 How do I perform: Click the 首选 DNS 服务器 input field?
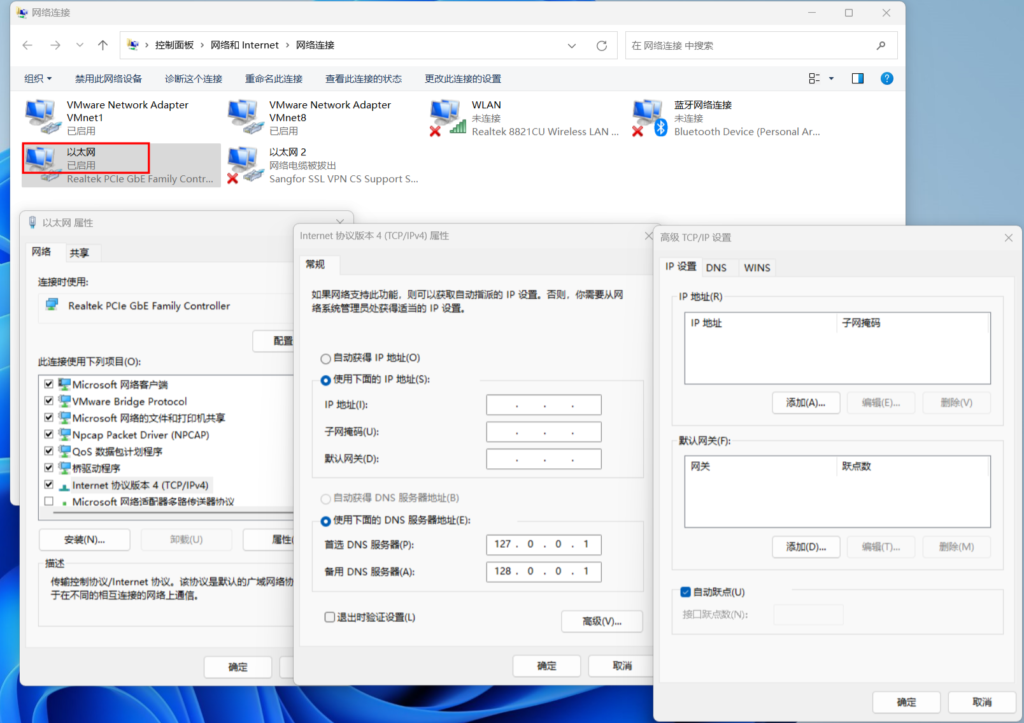tap(544, 545)
